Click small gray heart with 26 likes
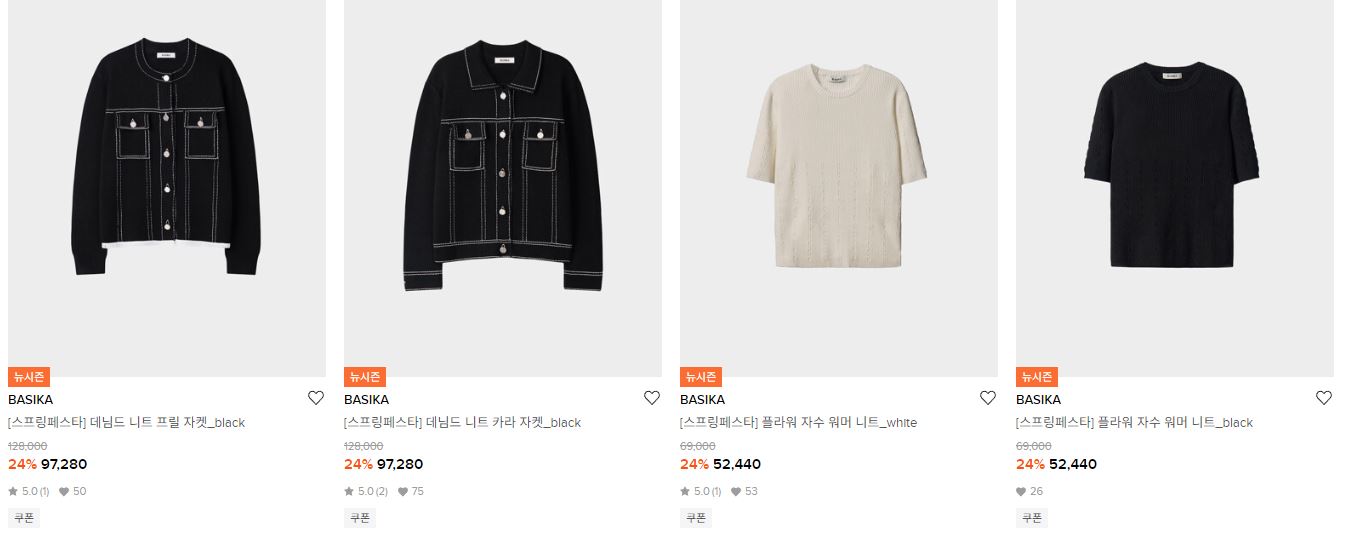This screenshot has height=550, width=1357. [1021, 492]
